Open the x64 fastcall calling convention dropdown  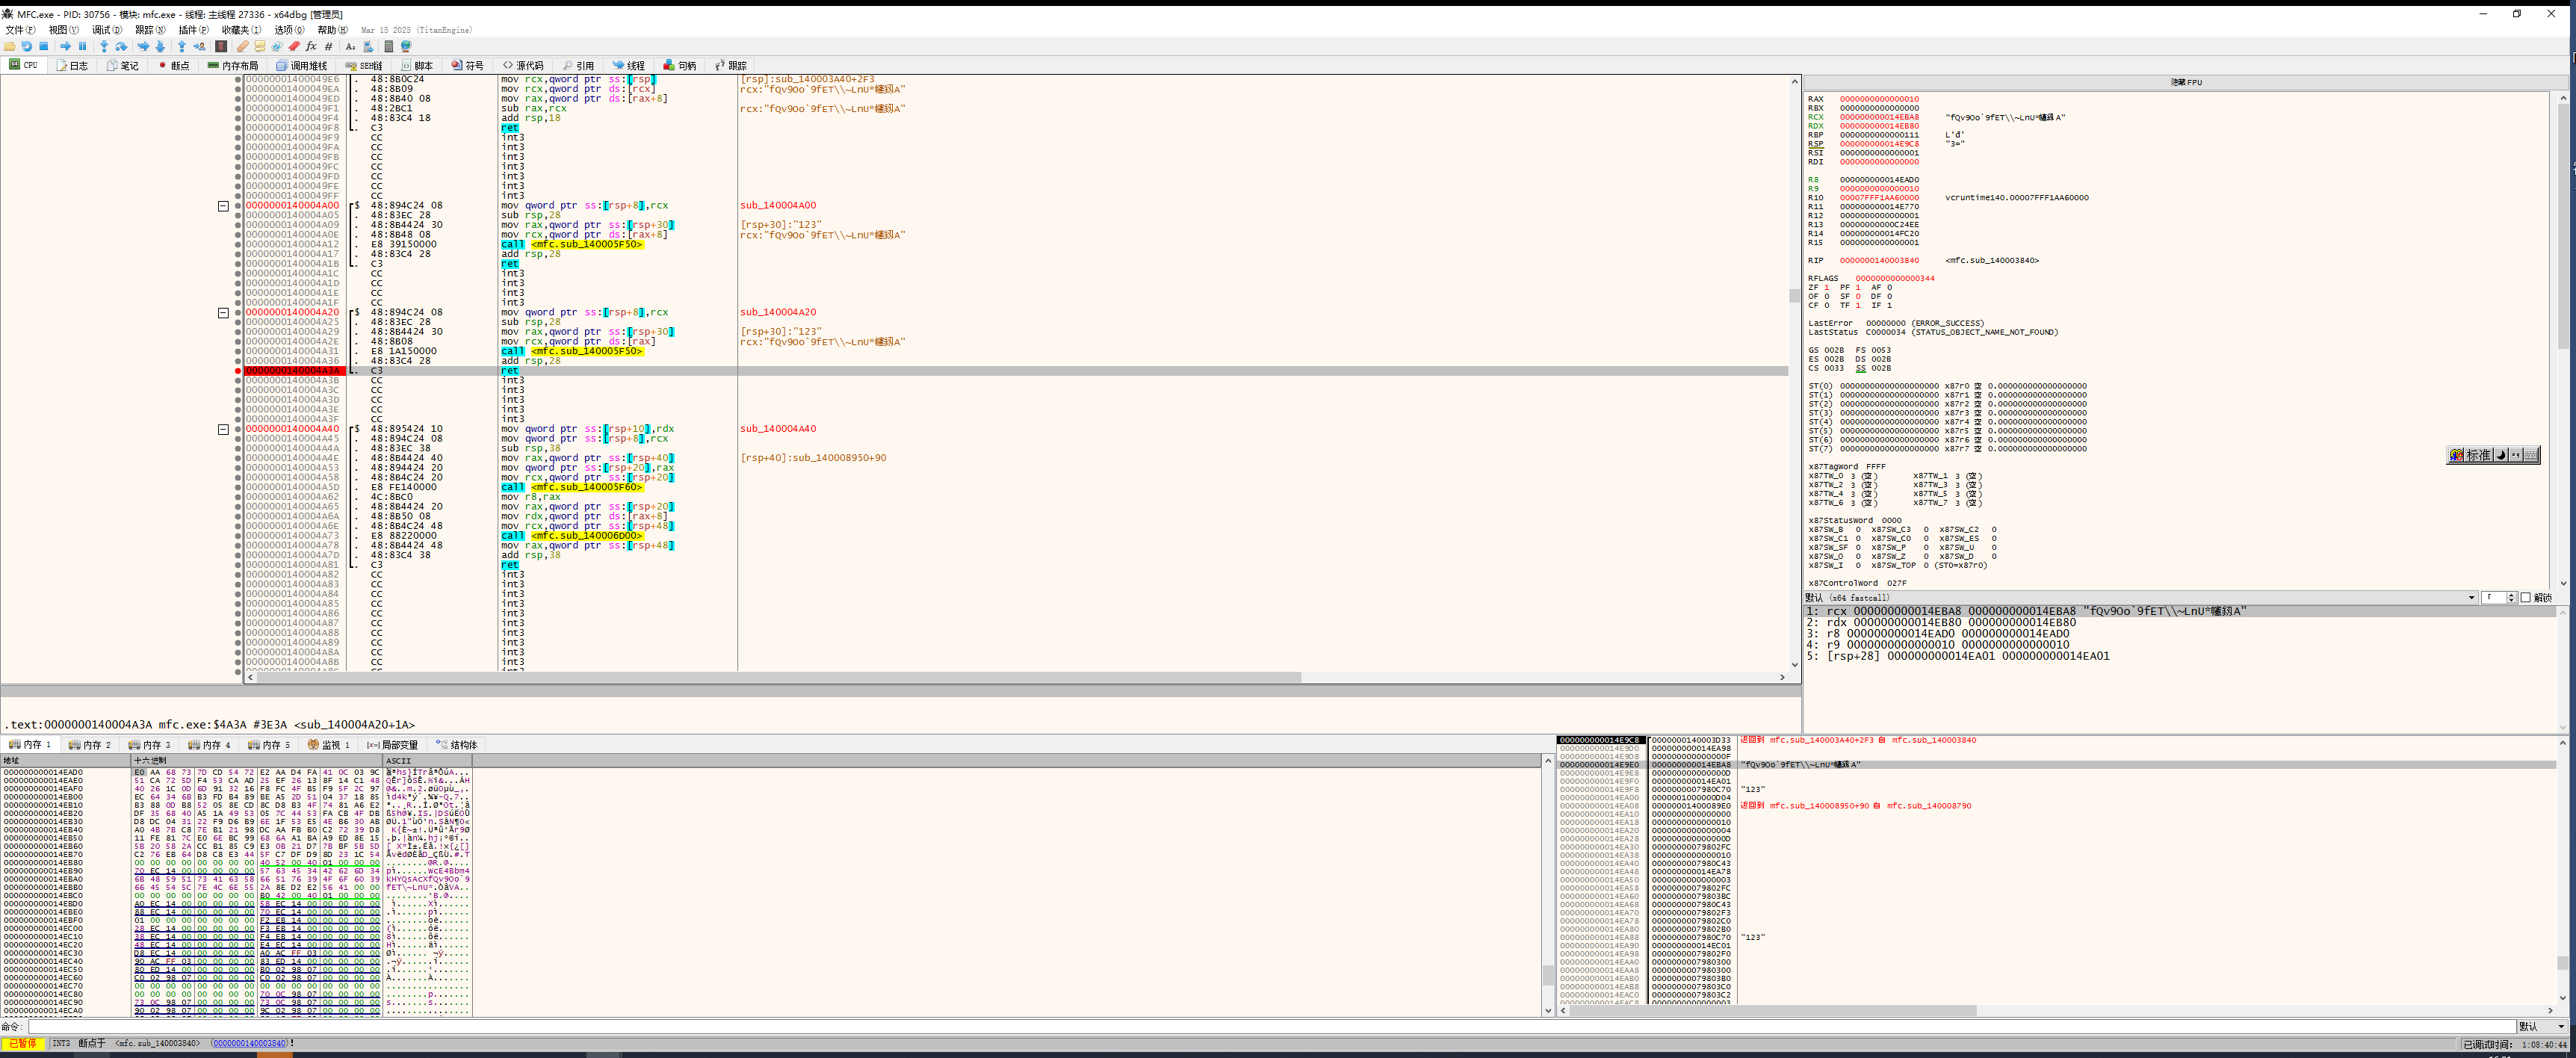click(x=2471, y=598)
